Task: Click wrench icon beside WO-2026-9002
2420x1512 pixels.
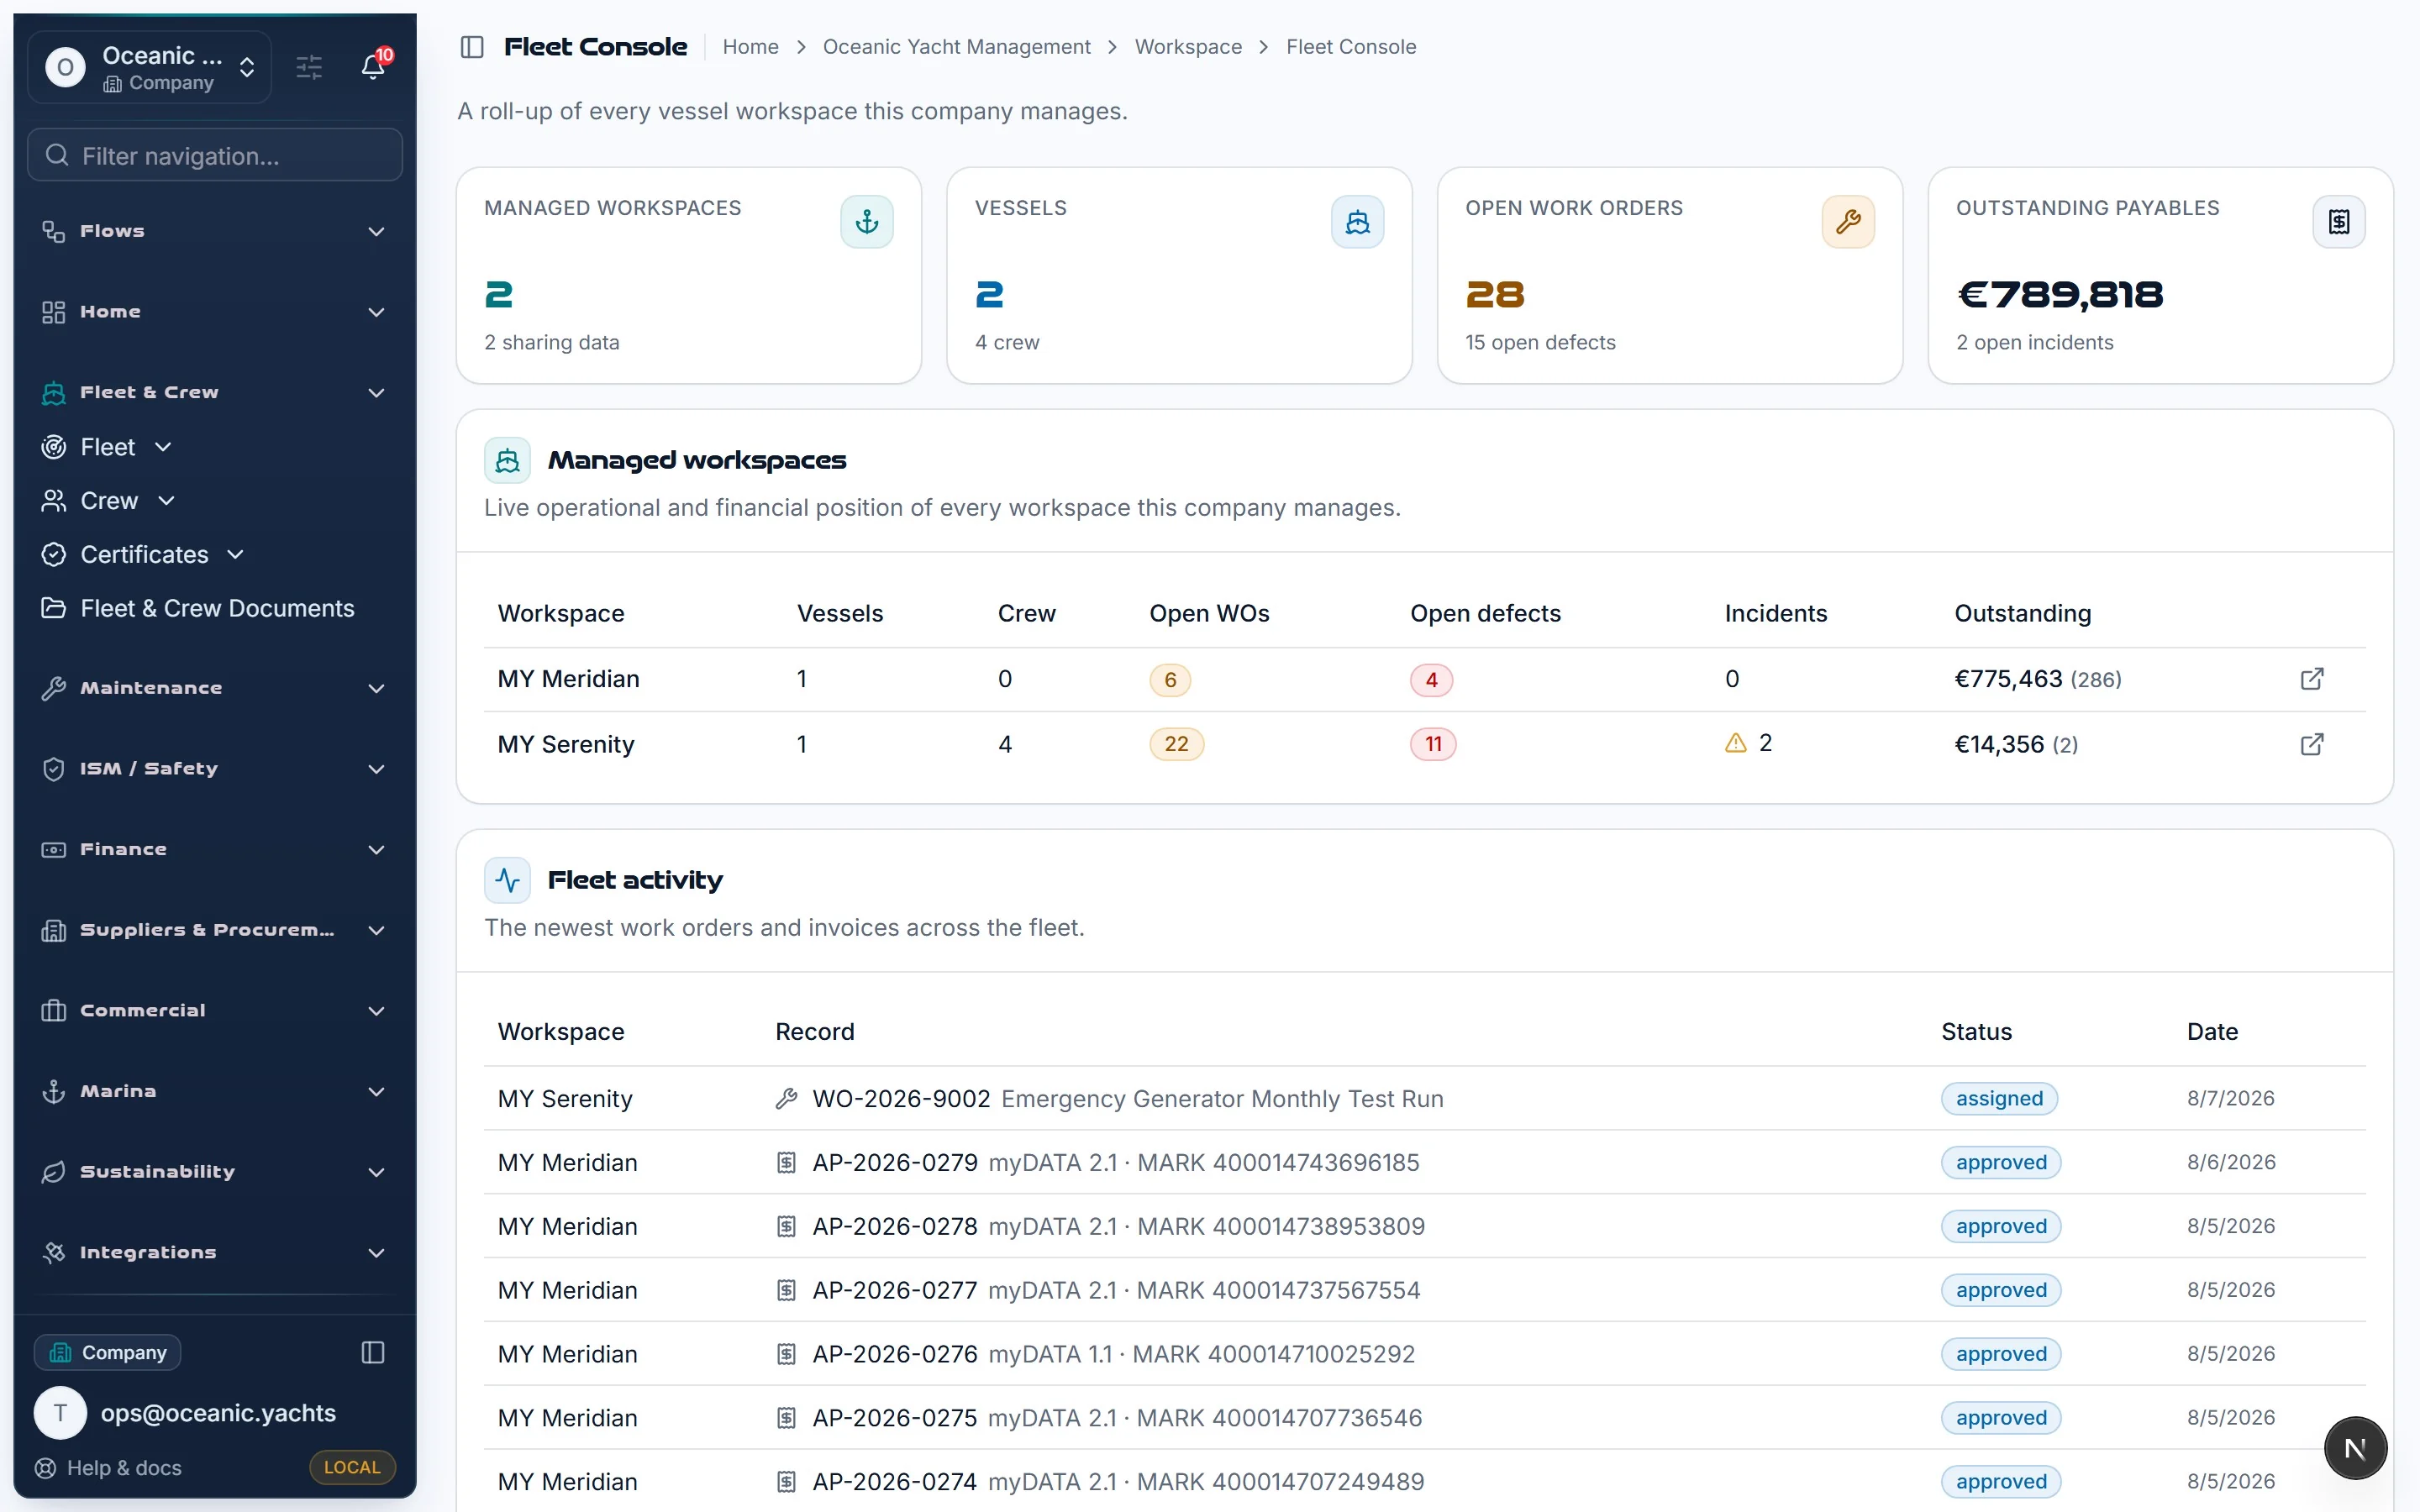Action: tap(787, 1099)
